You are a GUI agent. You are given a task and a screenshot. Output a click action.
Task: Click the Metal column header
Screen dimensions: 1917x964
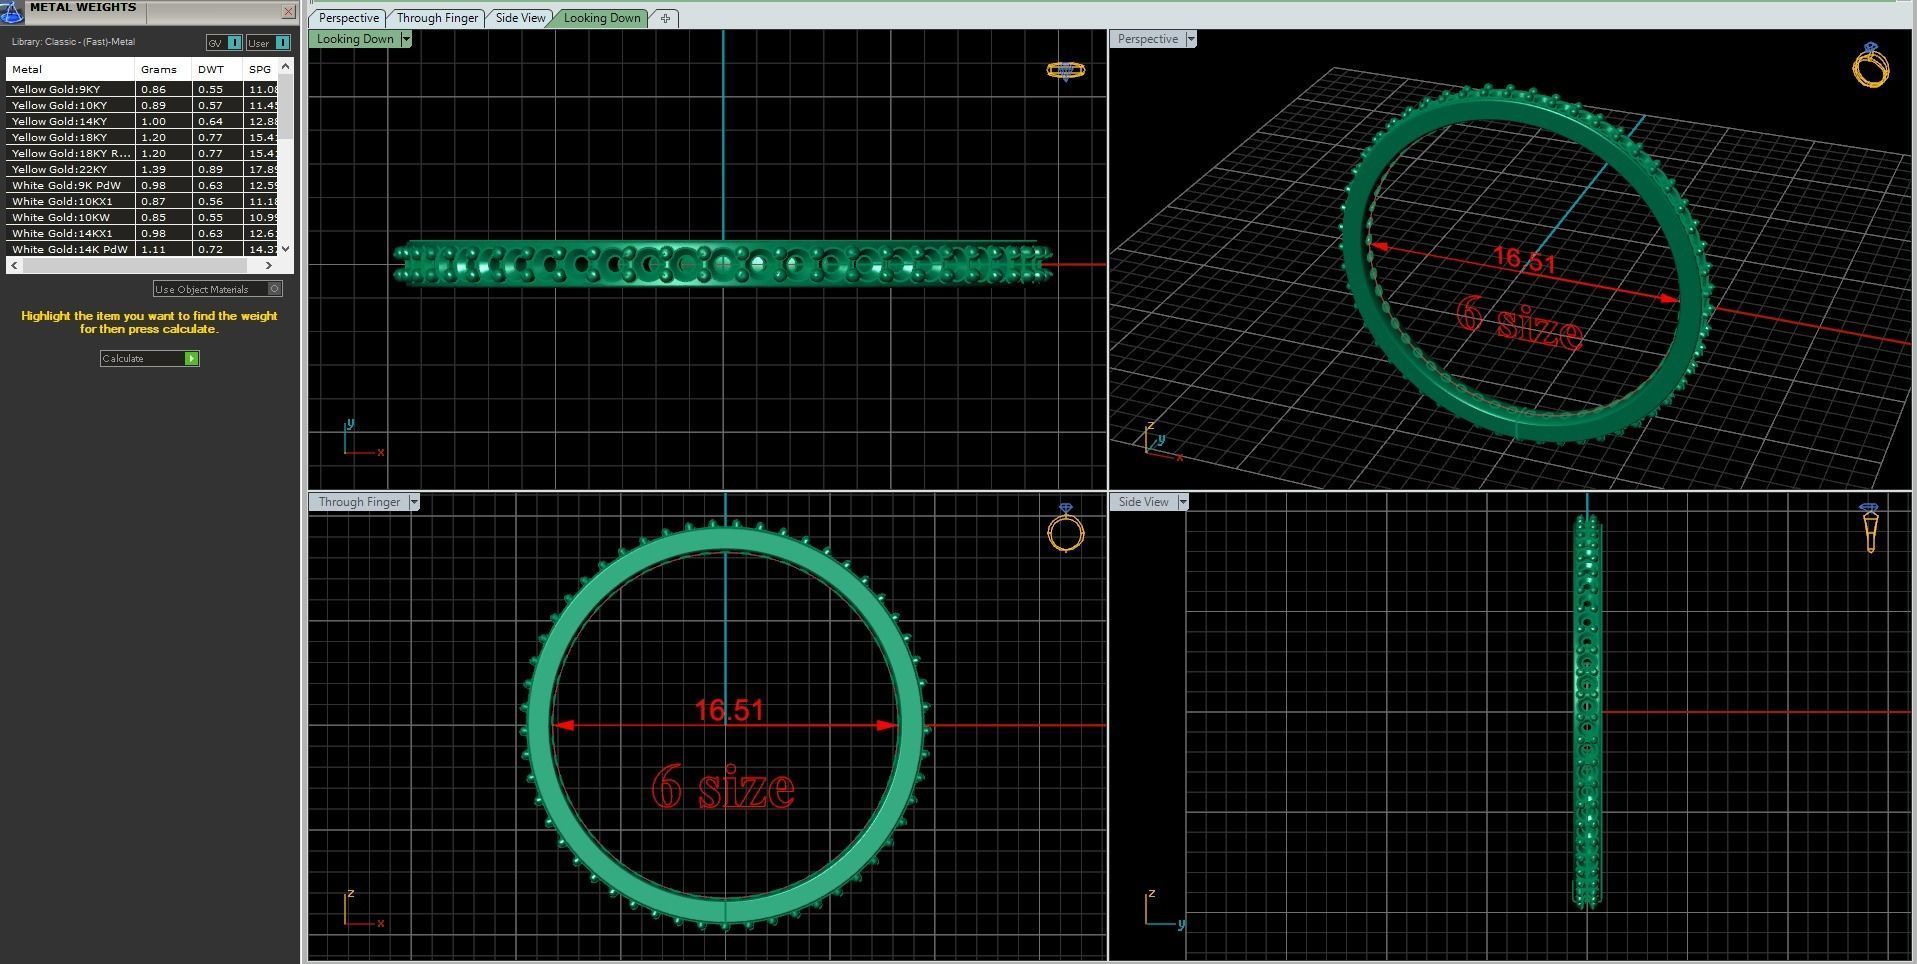70,69
